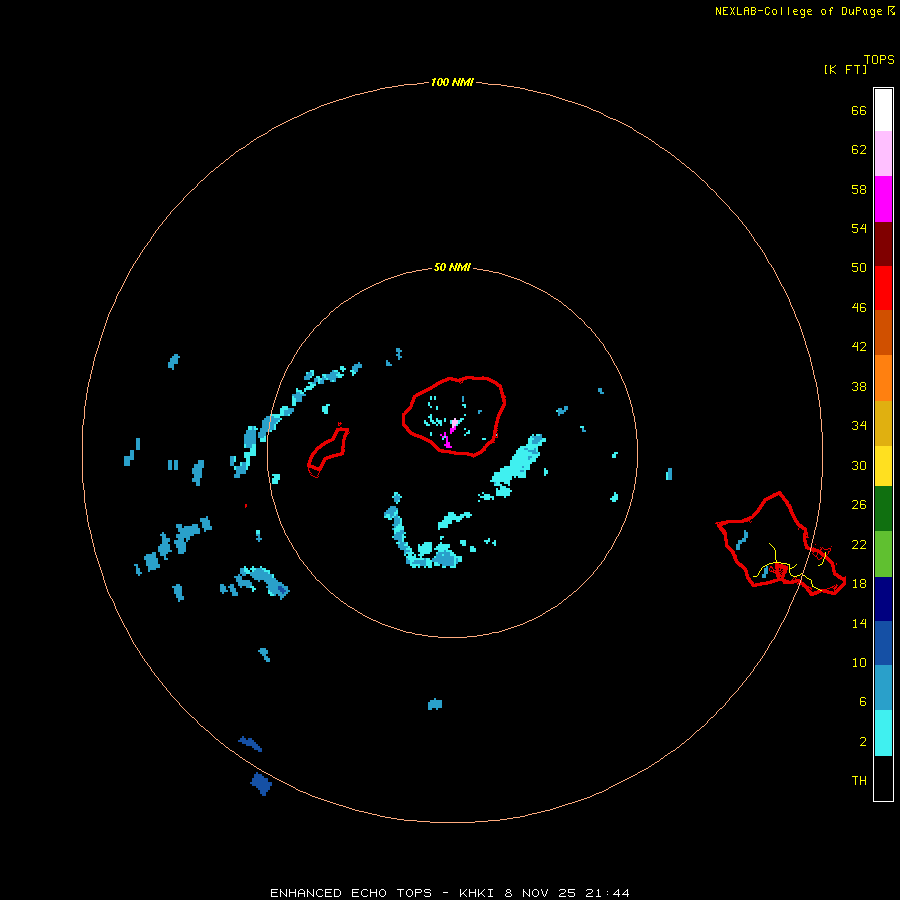The height and width of the screenshot is (900, 900).
Task: Click the light green legend band
Action: 883,554
